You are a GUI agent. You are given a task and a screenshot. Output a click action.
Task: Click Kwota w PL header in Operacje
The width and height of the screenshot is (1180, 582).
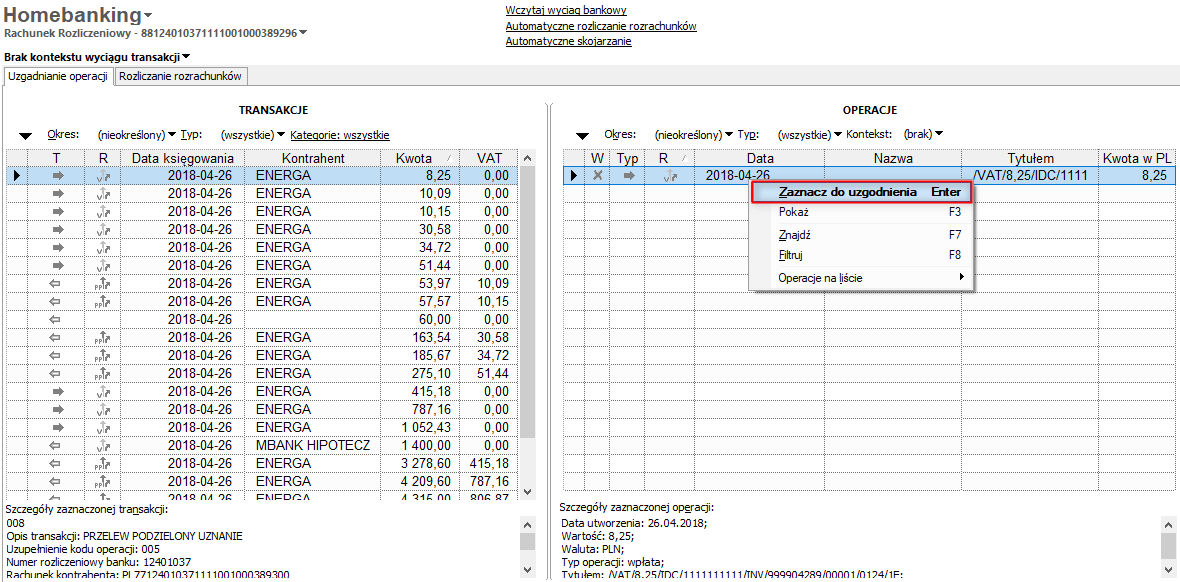1138,158
